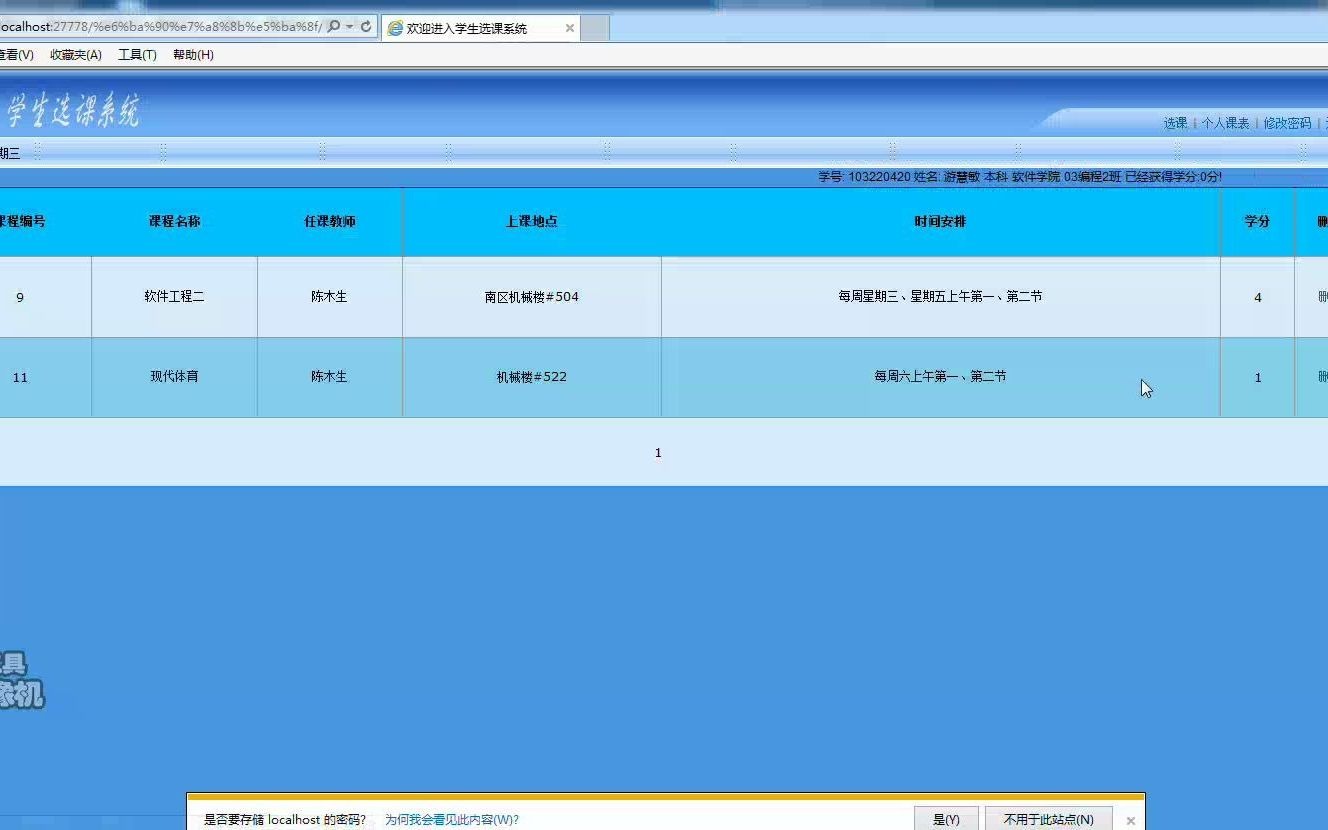The image size is (1328, 830).
Task: Click 陈木生 in the 现代体育 row
Action: pyautogui.click(x=329, y=377)
